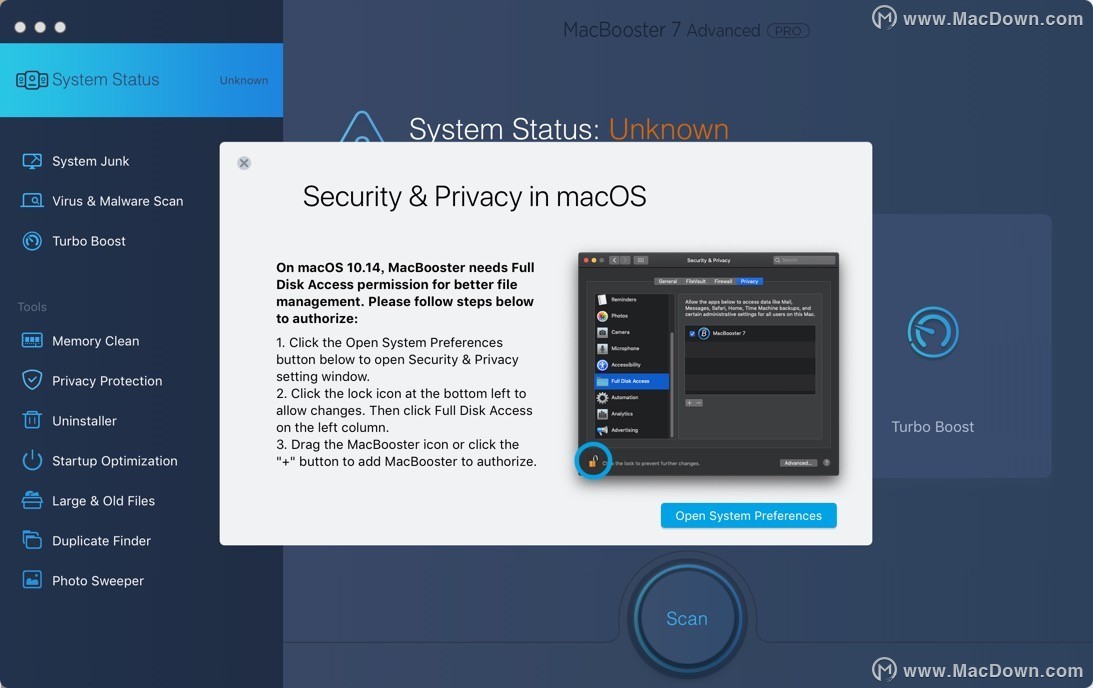This screenshot has width=1093, height=688.
Task: Click the Unknown status label in sidebar
Action: click(x=244, y=80)
